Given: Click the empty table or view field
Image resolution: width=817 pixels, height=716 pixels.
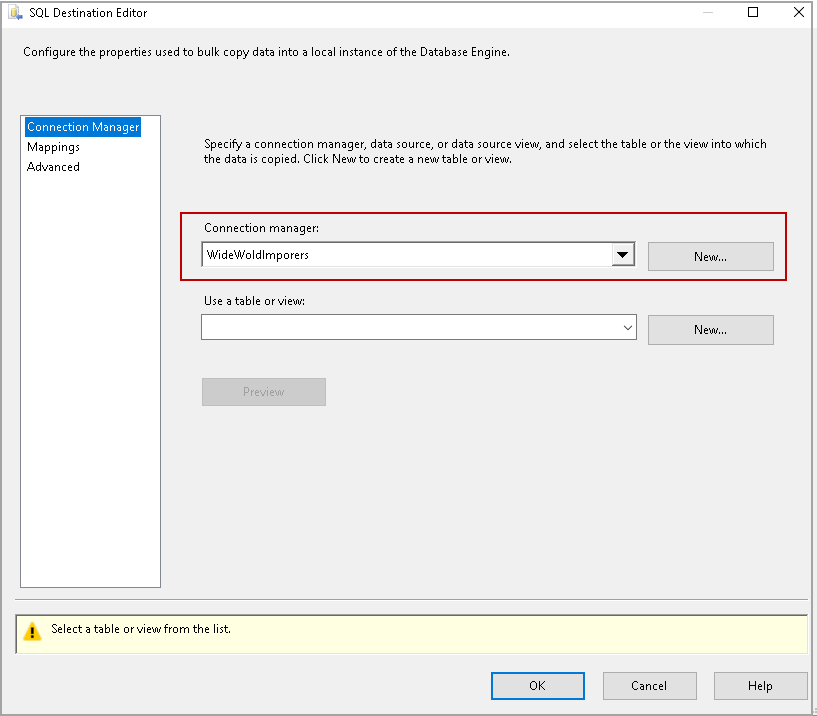Looking at the screenshot, I should 408,328.
